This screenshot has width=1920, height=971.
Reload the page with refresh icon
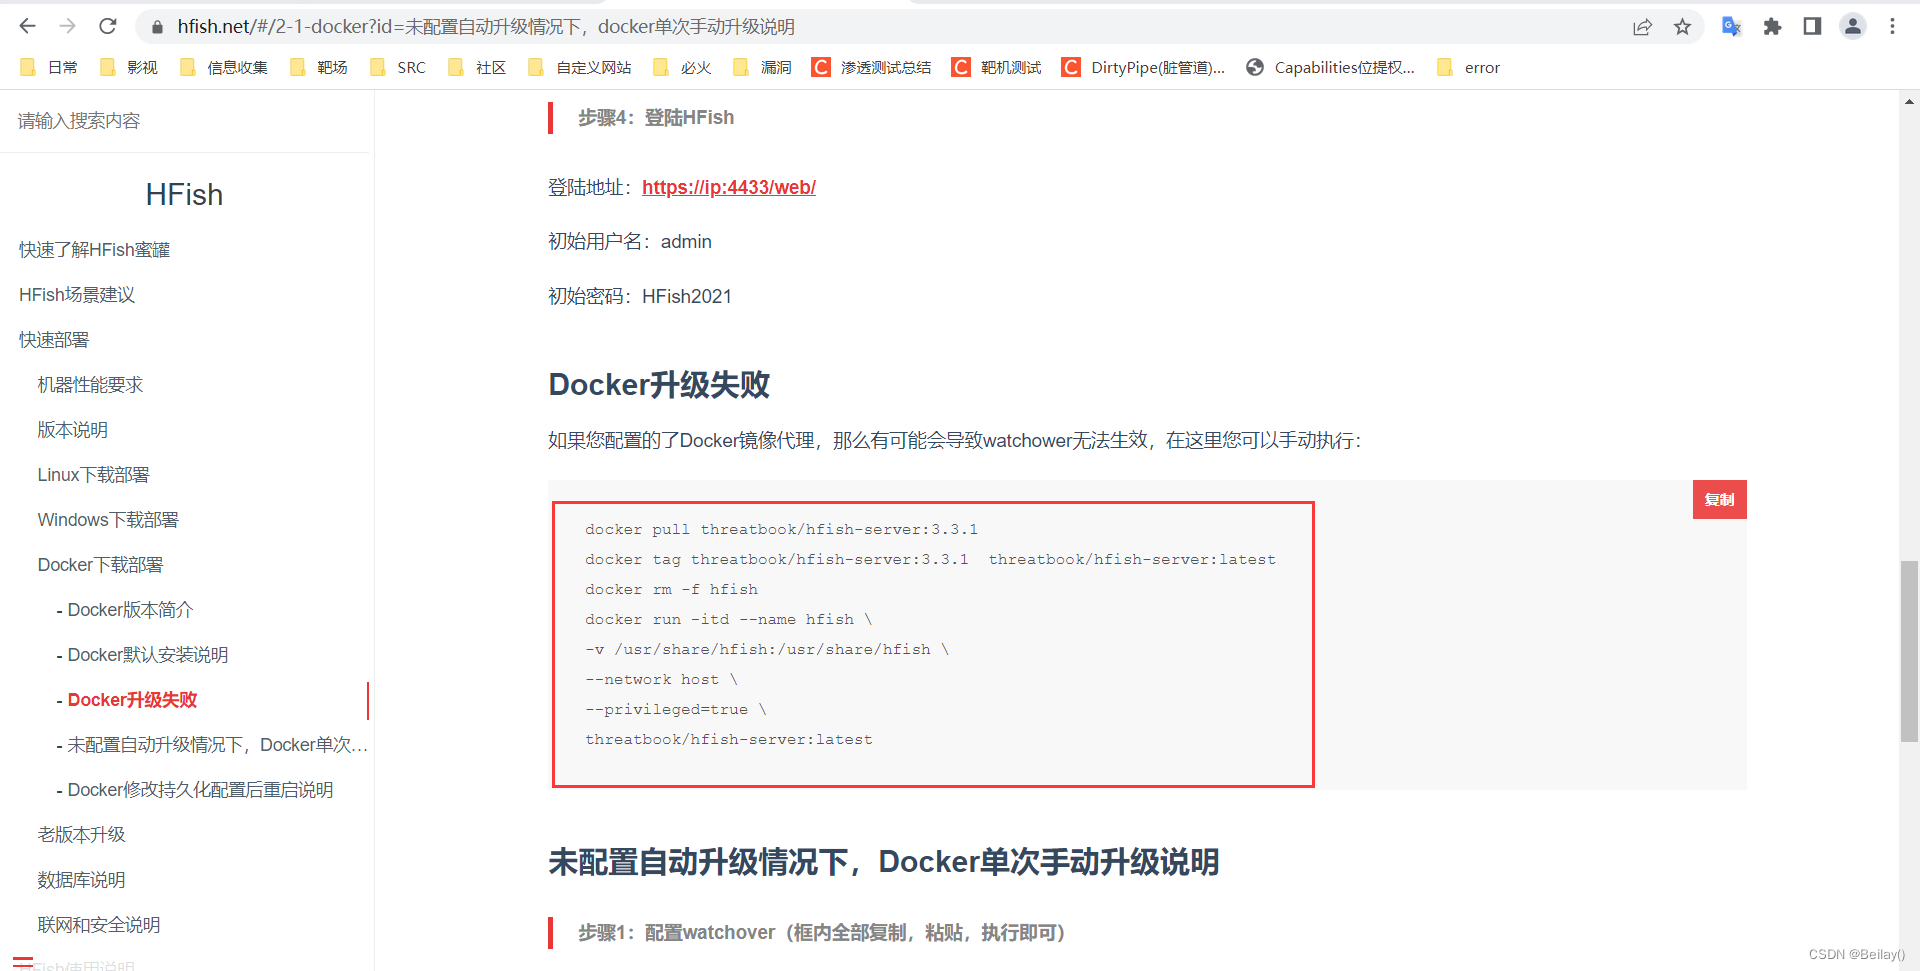108,27
